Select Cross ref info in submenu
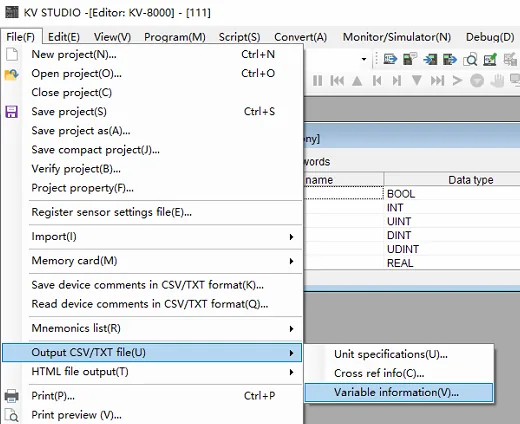 tap(399, 373)
